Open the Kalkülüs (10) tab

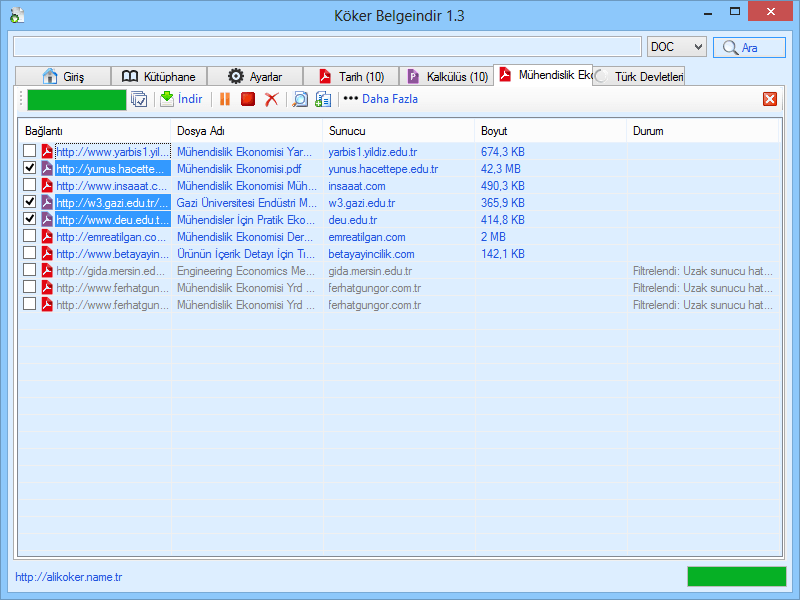click(448, 77)
